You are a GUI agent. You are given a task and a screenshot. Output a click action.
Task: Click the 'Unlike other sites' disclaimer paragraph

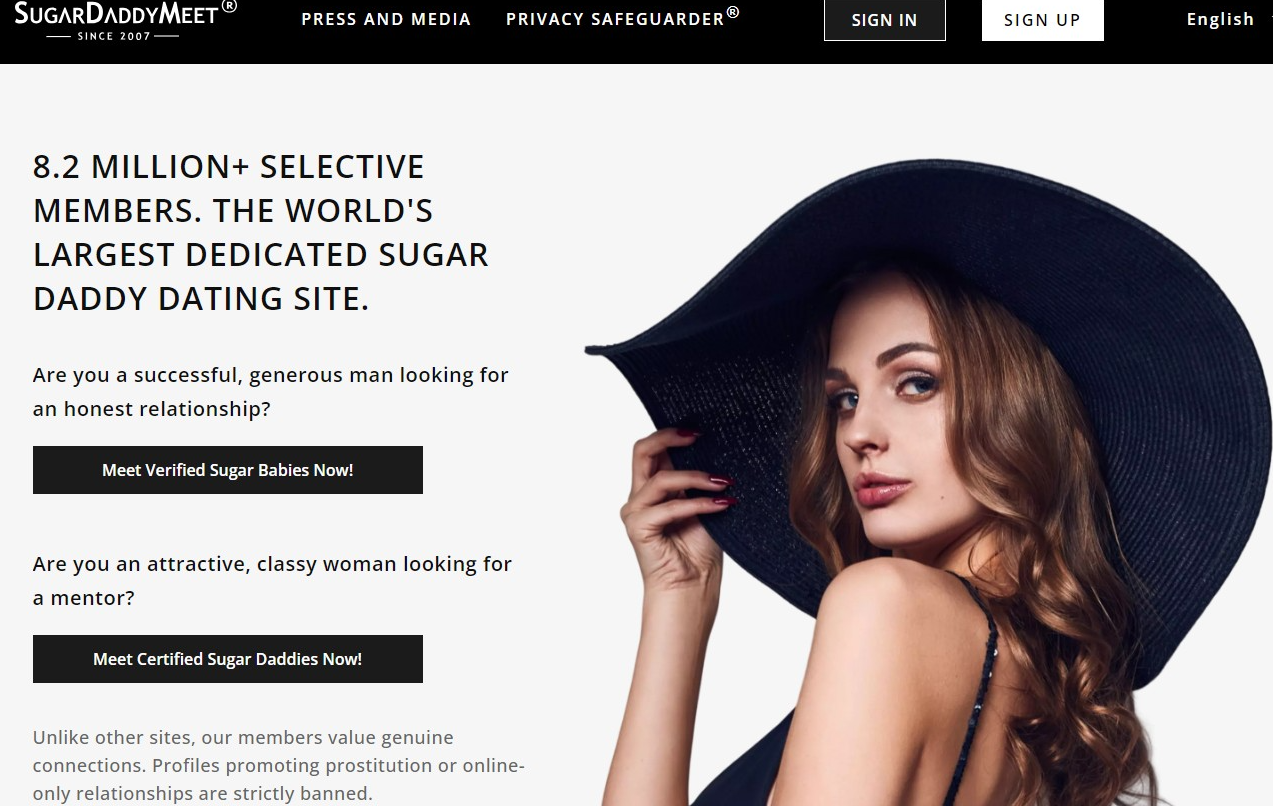pyautogui.click(x=279, y=765)
